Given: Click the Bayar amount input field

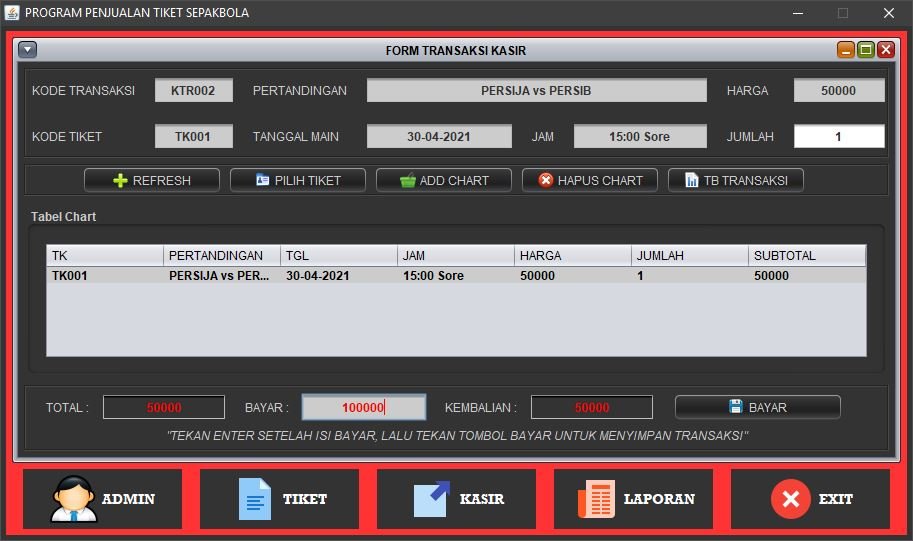Looking at the screenshot, I should click(x=364, y=407).
